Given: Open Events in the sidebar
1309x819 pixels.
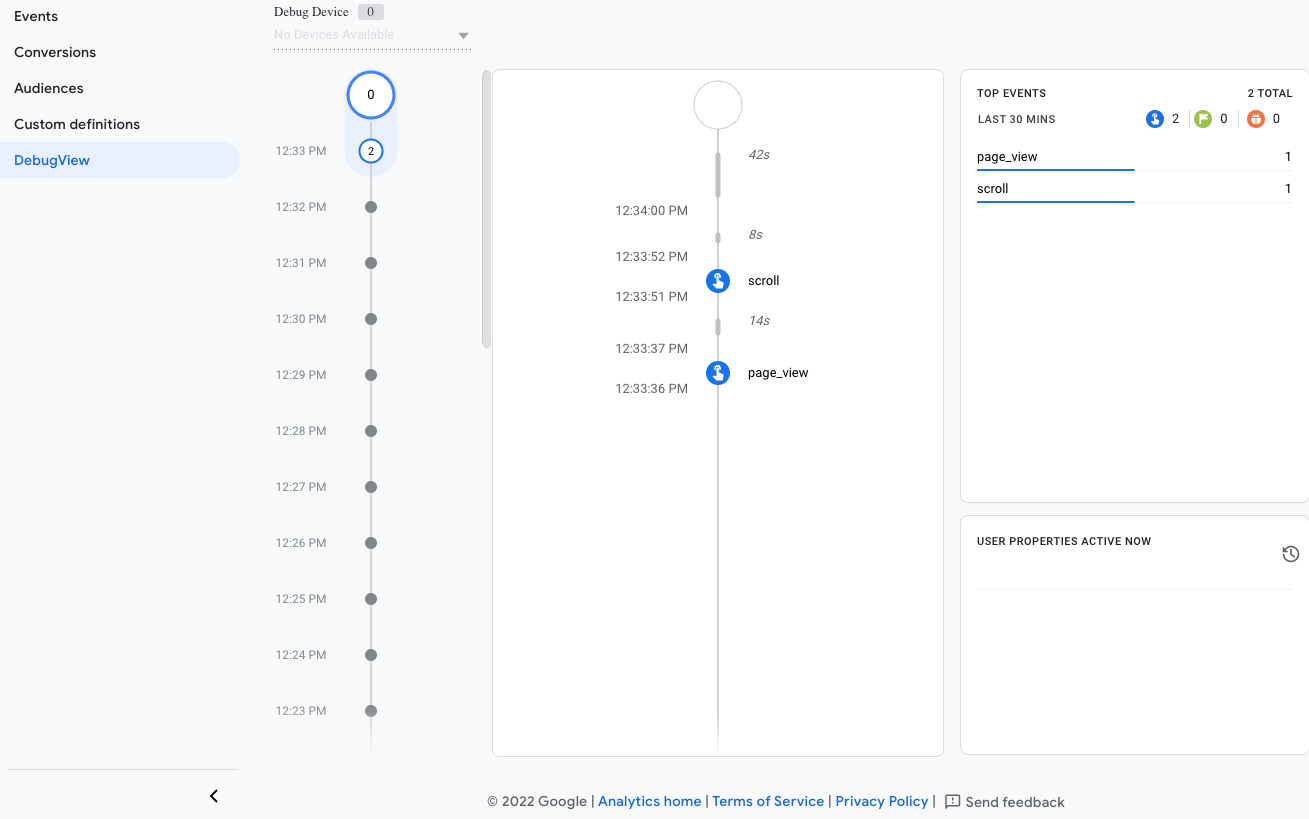Looking at the screenshot, I should pyautogui.click(x=36, y=16).
